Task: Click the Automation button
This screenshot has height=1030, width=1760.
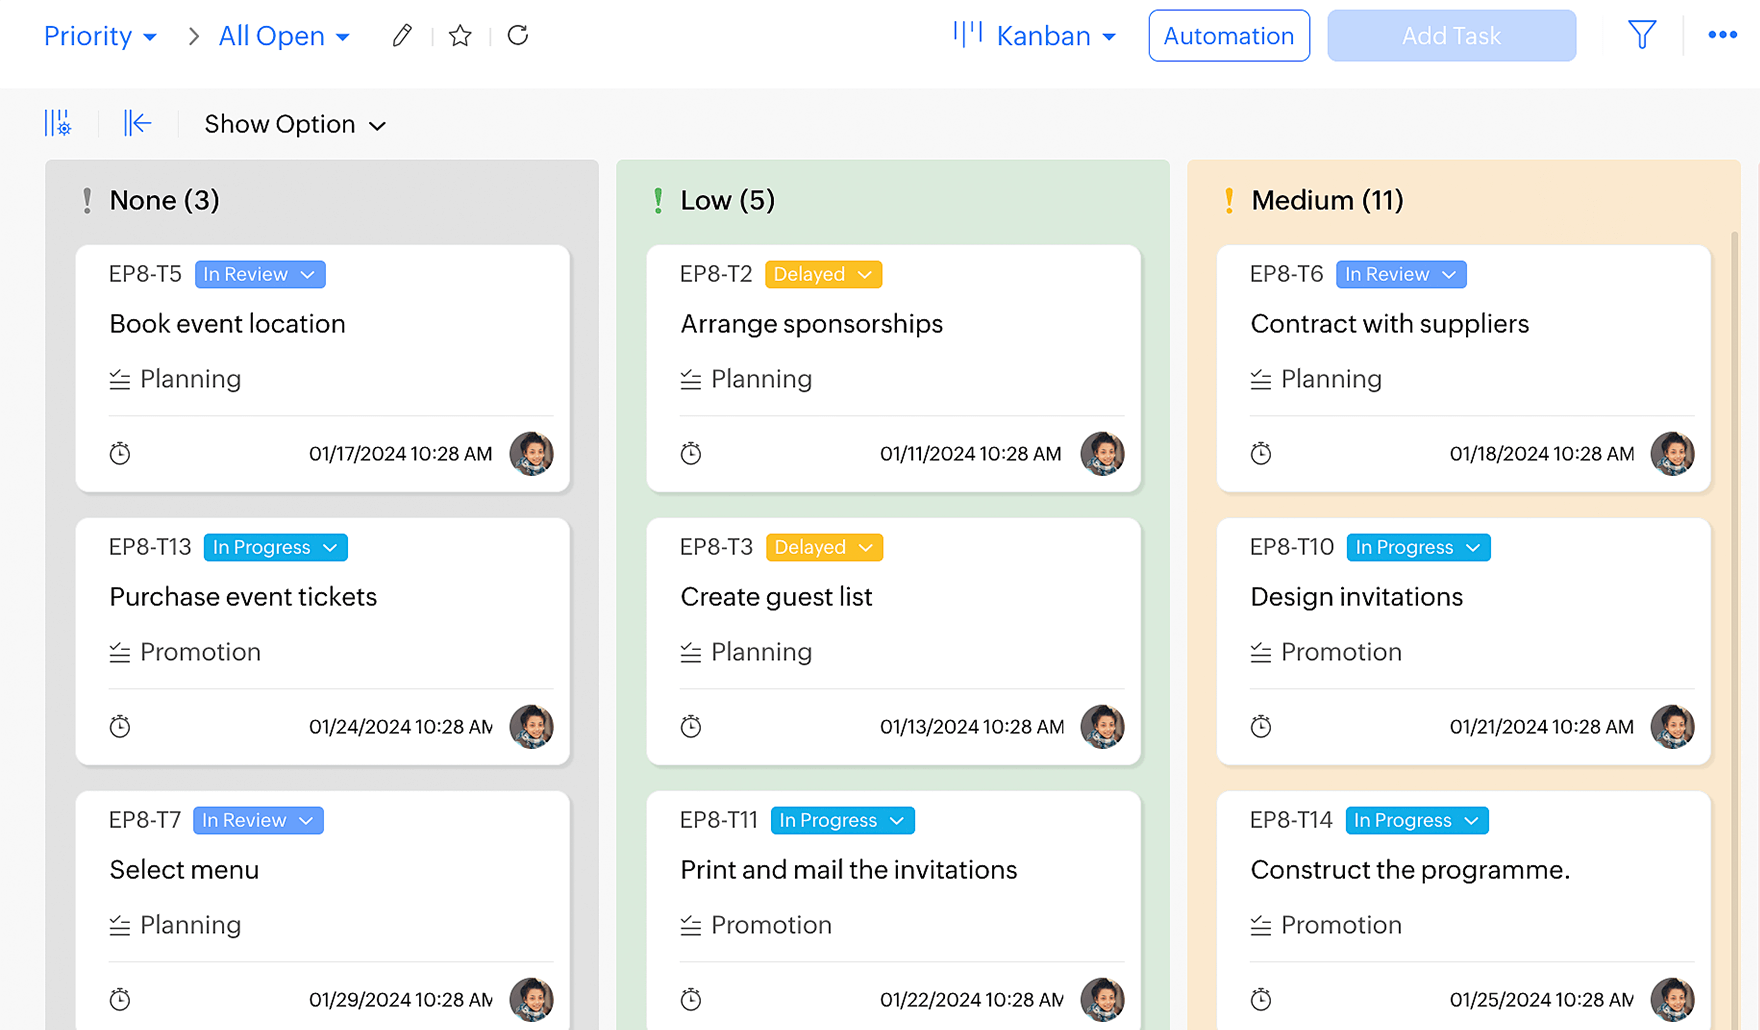Action: tap(1228, 36)
